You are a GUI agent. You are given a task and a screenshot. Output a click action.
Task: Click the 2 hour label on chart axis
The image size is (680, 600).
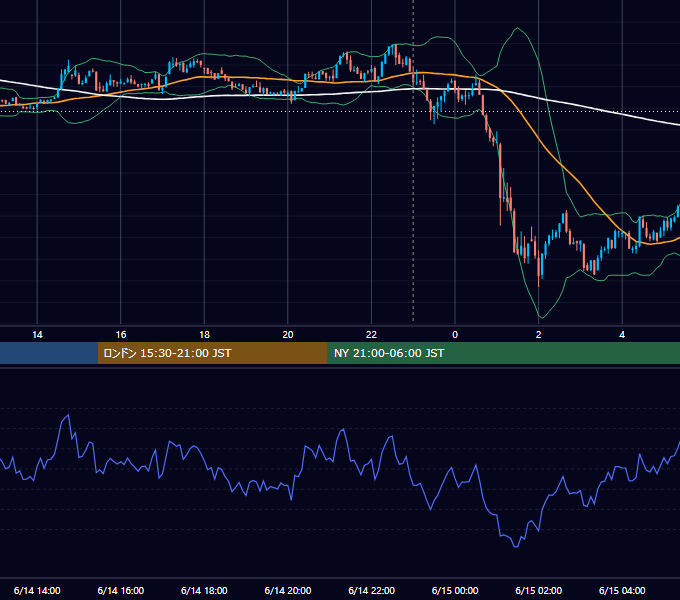click(x=539, y=335)
